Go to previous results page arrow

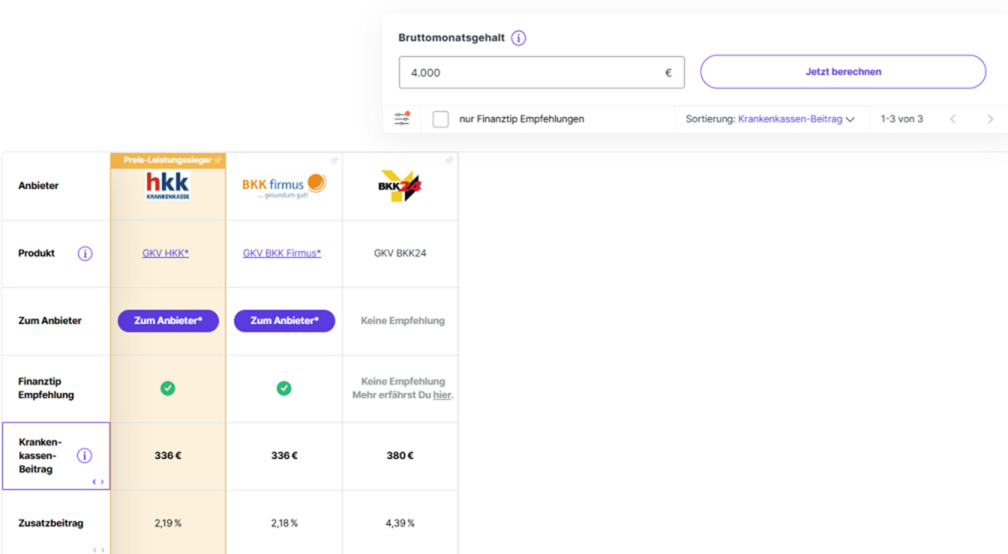pyautogui.click(x=953, y=119)
